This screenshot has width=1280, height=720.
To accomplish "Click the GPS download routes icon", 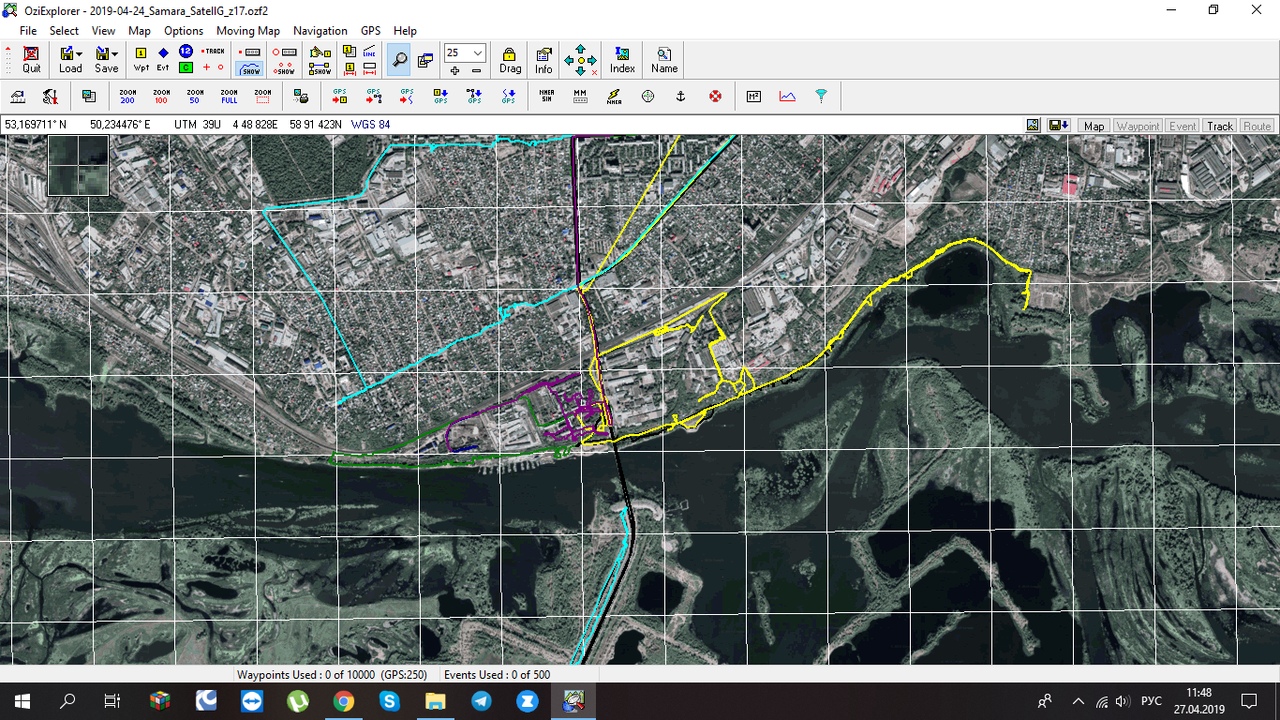I will tap(474, 96).
